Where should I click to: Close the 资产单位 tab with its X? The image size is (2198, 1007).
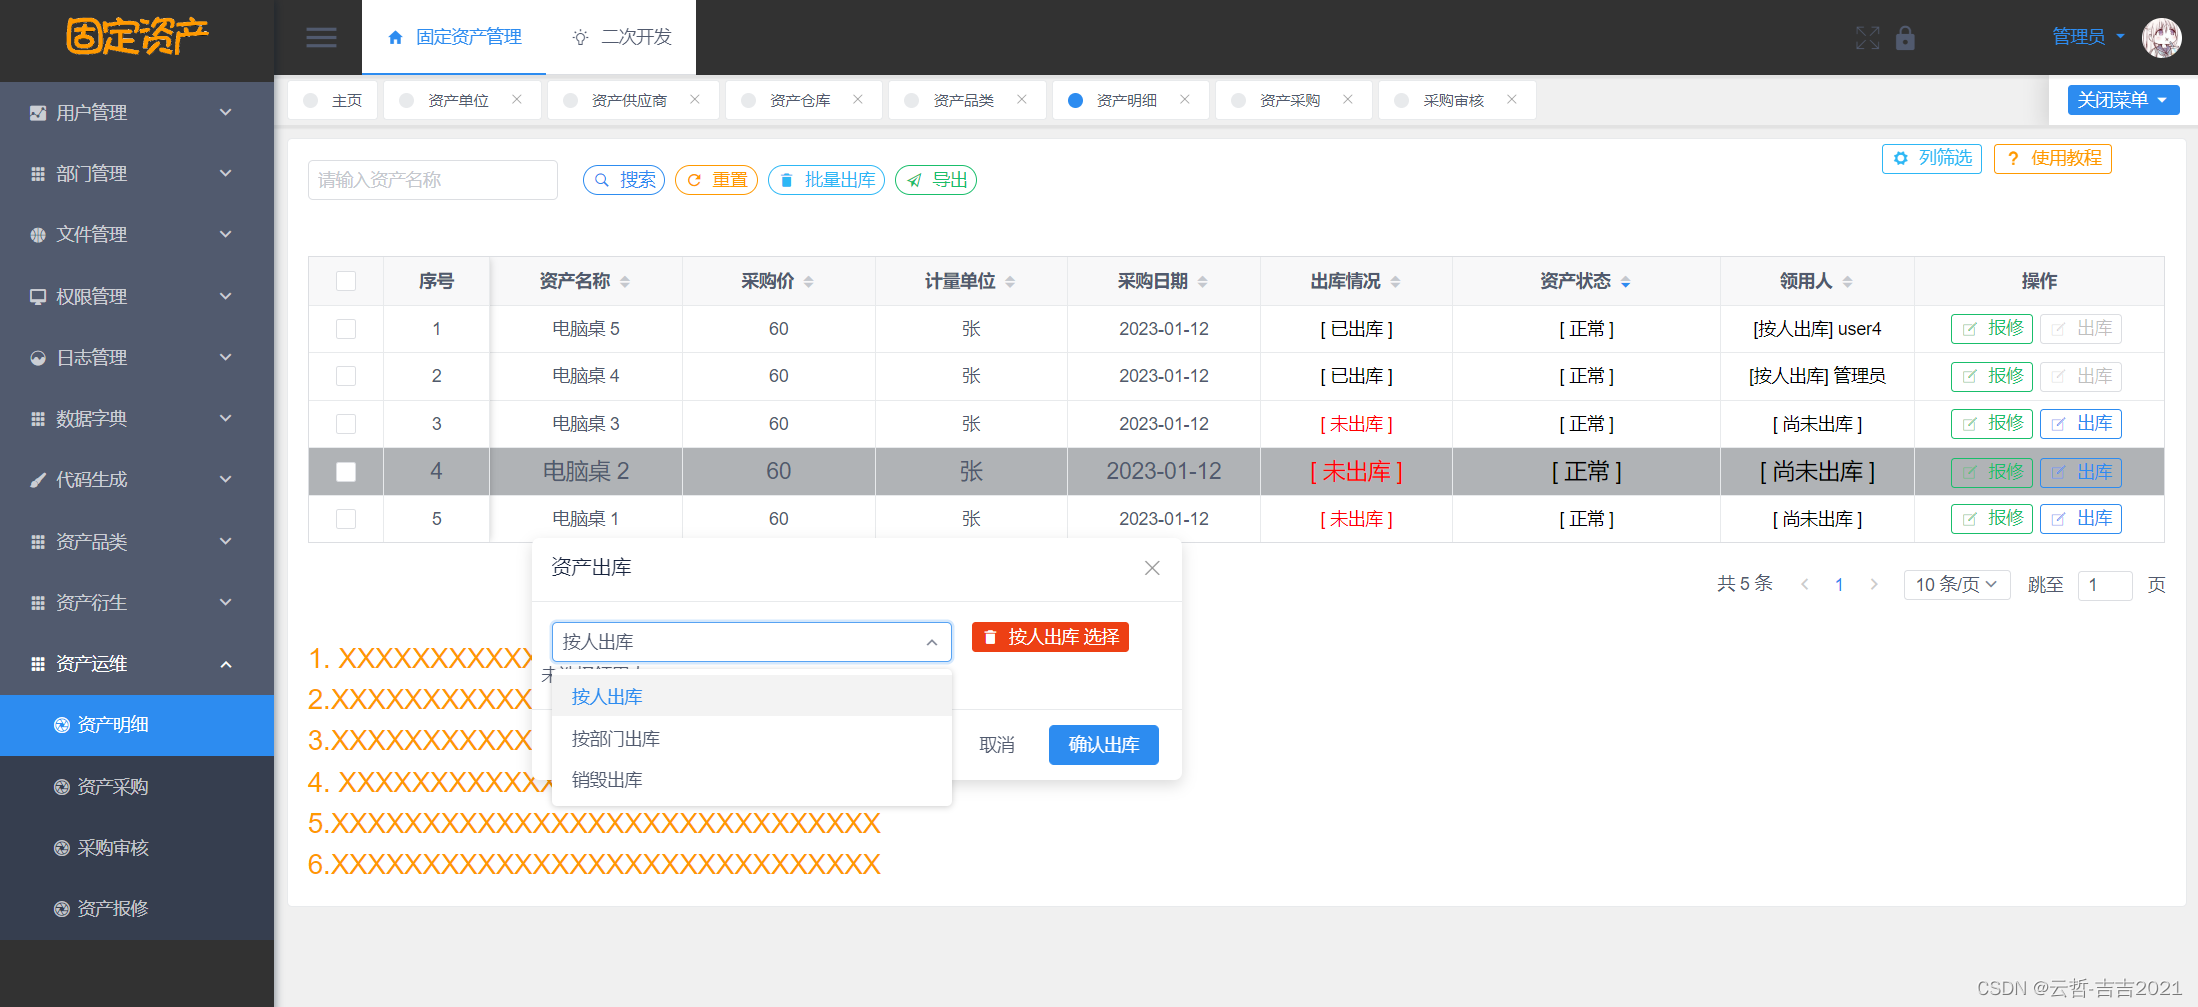point(517,99)
